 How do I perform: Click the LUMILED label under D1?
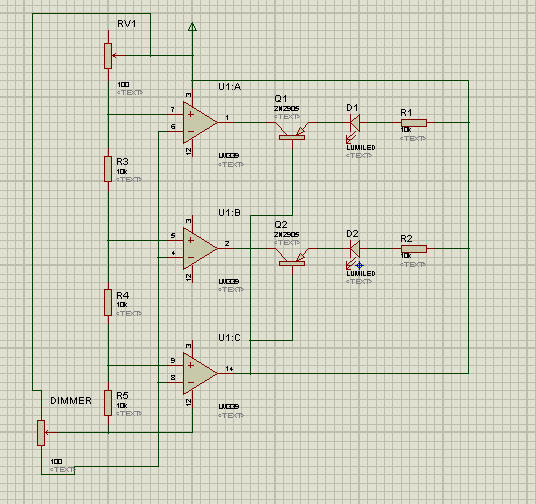click(361, 148)
